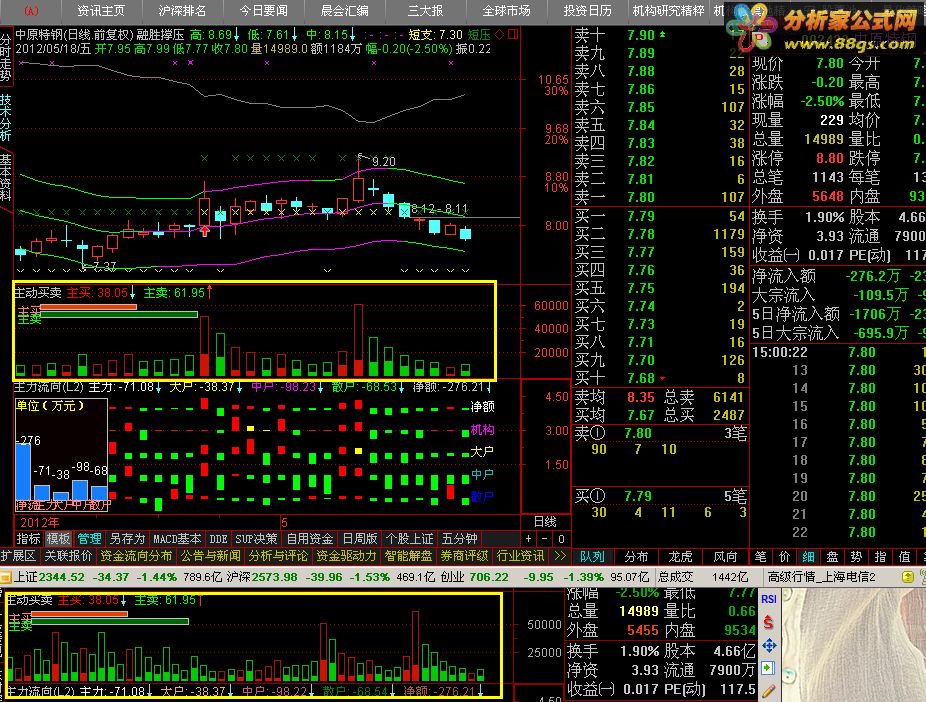Select the pencil drawing tool icon
The height and width of the screenshot is (702, 926).
click(x=768, y=690)
